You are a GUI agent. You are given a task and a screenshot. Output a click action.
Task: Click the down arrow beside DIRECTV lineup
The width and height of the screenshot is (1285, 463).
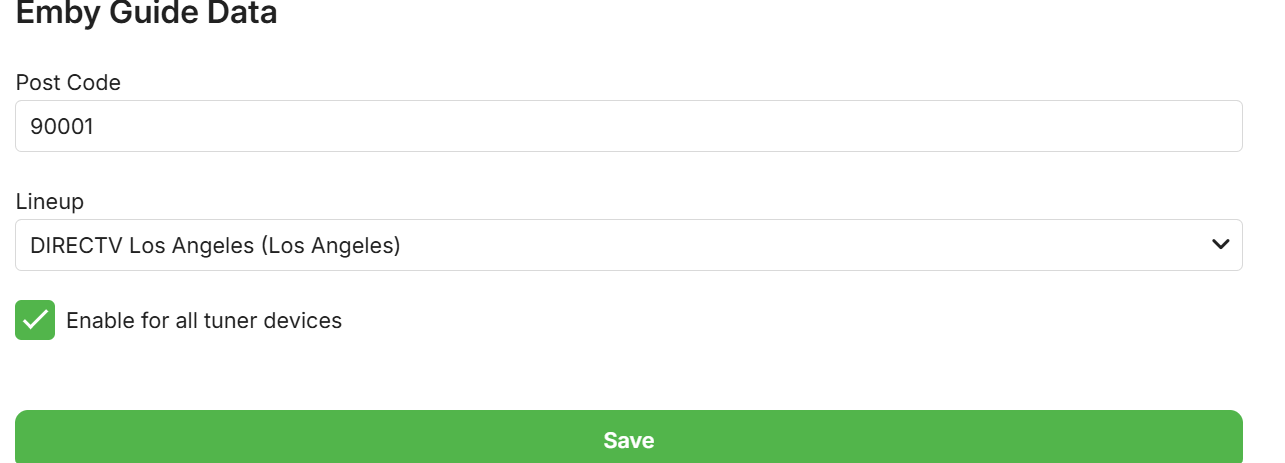click(x=1220, y=245)
